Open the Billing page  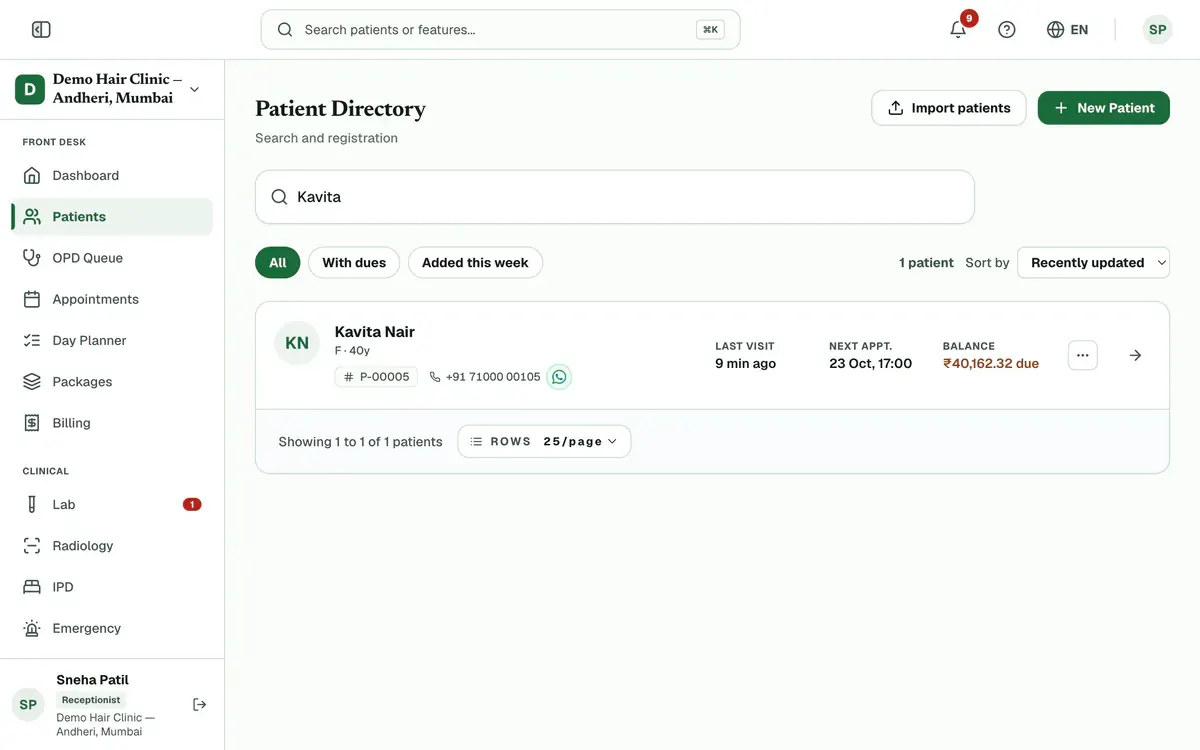[x=112, y=423]
